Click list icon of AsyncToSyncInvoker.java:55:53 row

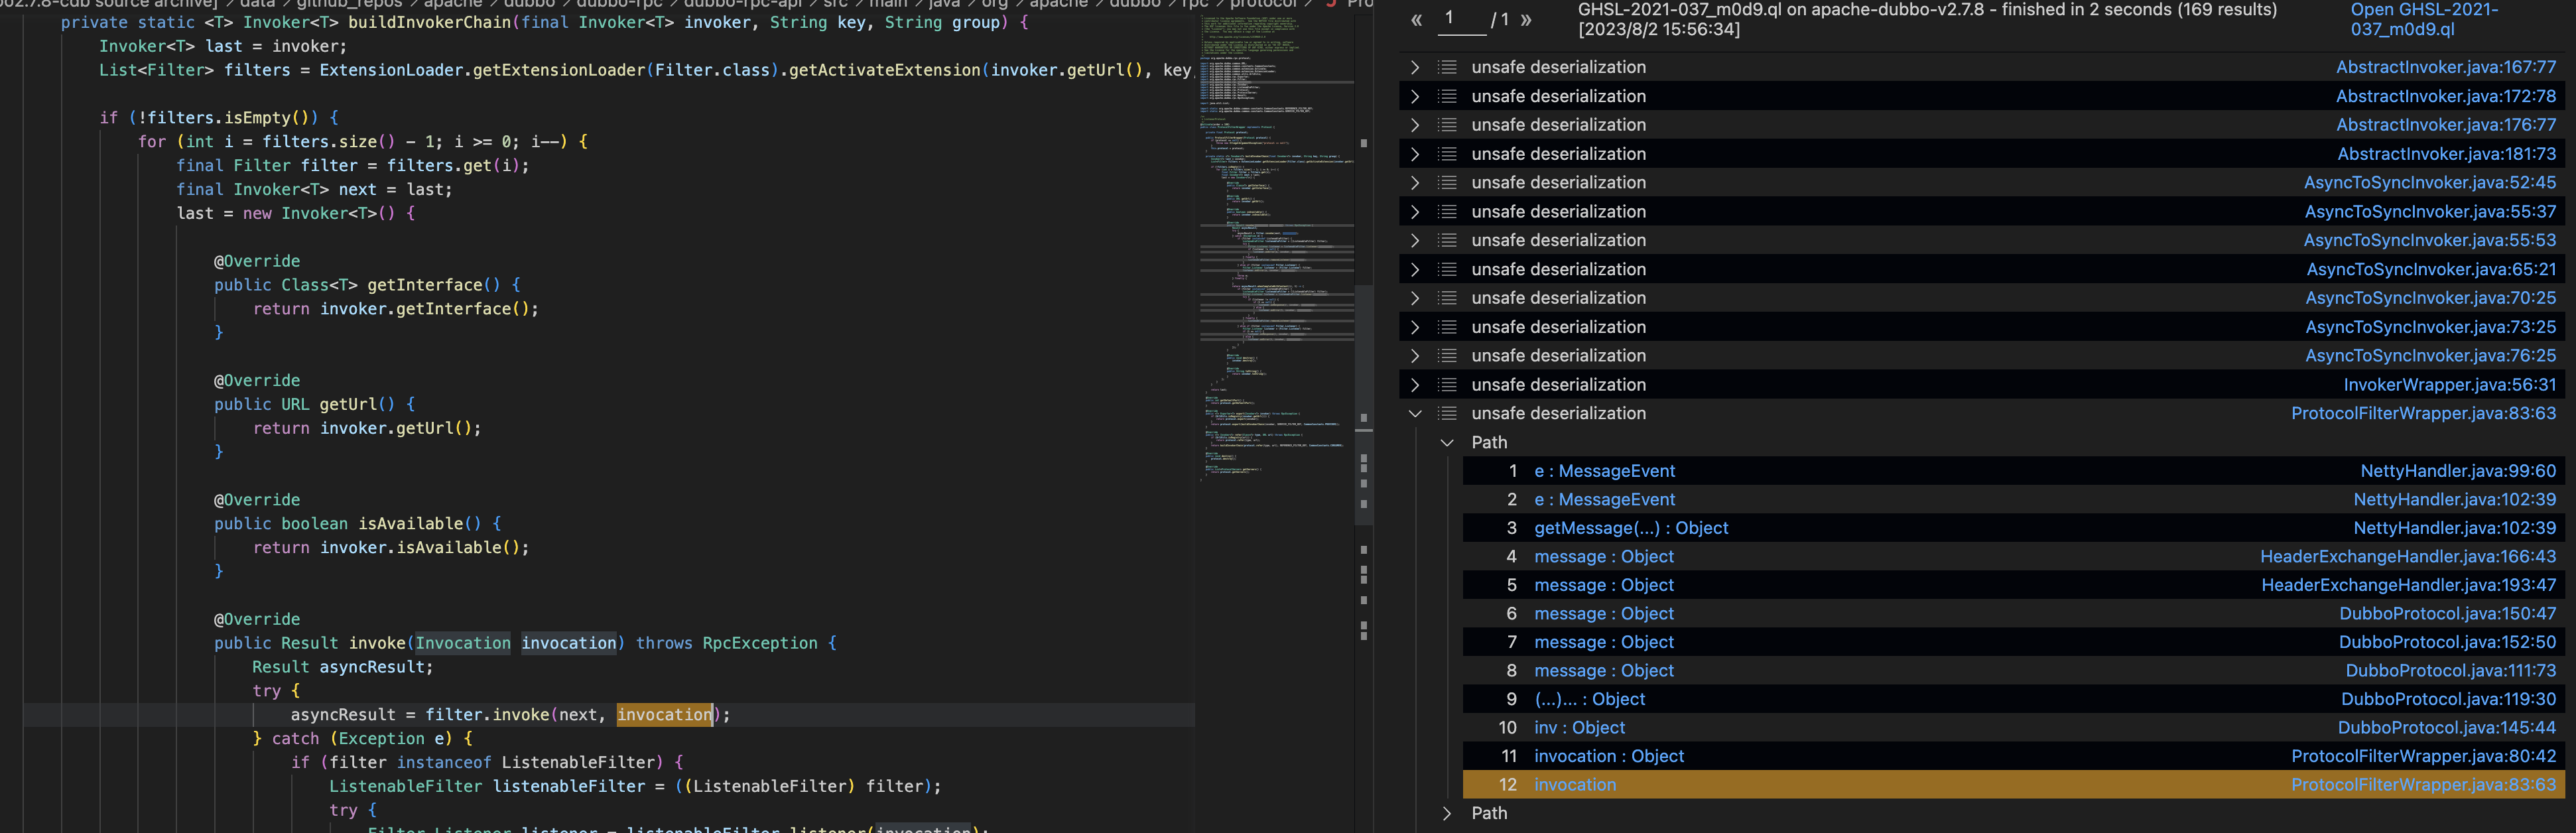[1447, 241]
